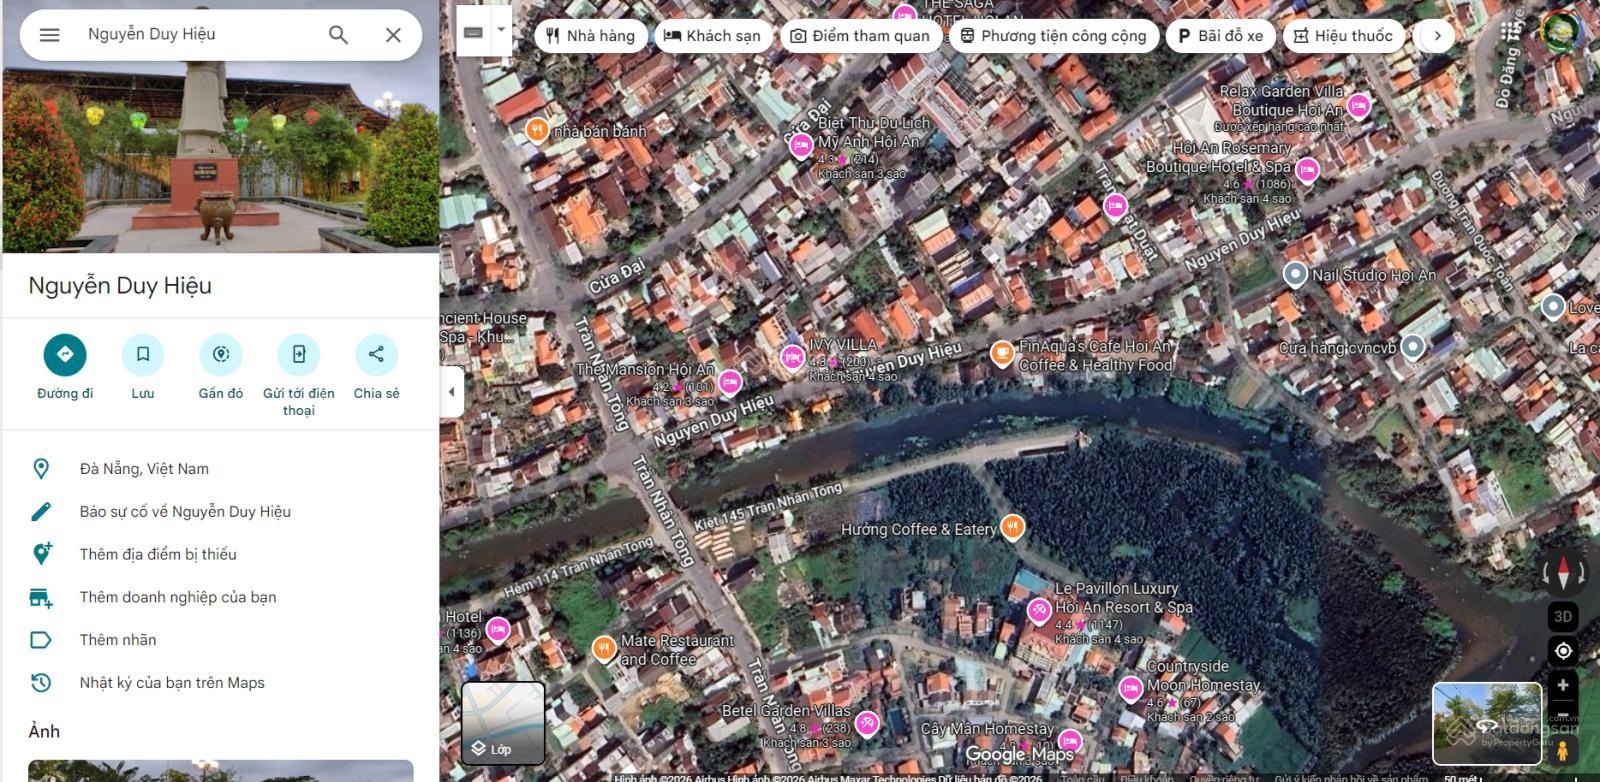Viewport: 1600px width, 782px height.
Task: Zoom in with the plus button
Action: (x=1563, y=685)
